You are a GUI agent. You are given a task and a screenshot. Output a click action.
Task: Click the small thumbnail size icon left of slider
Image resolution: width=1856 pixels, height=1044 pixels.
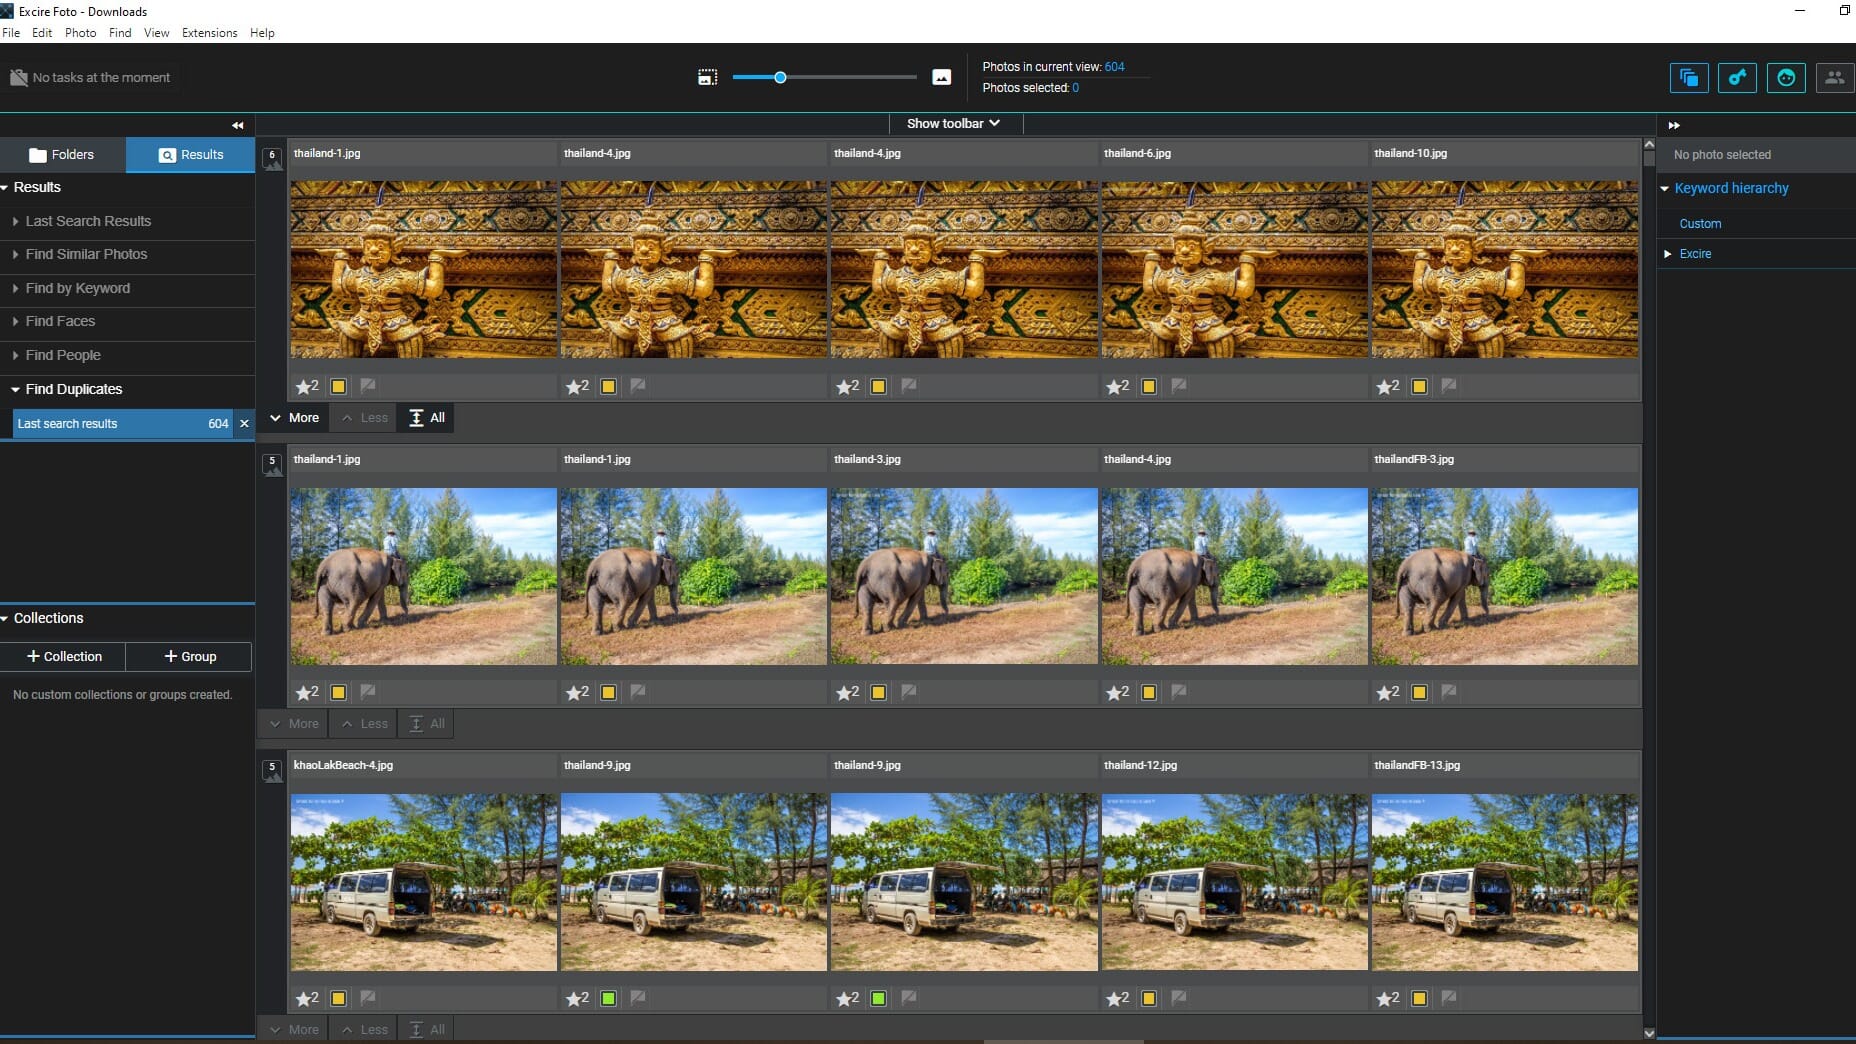pos(707,77)
